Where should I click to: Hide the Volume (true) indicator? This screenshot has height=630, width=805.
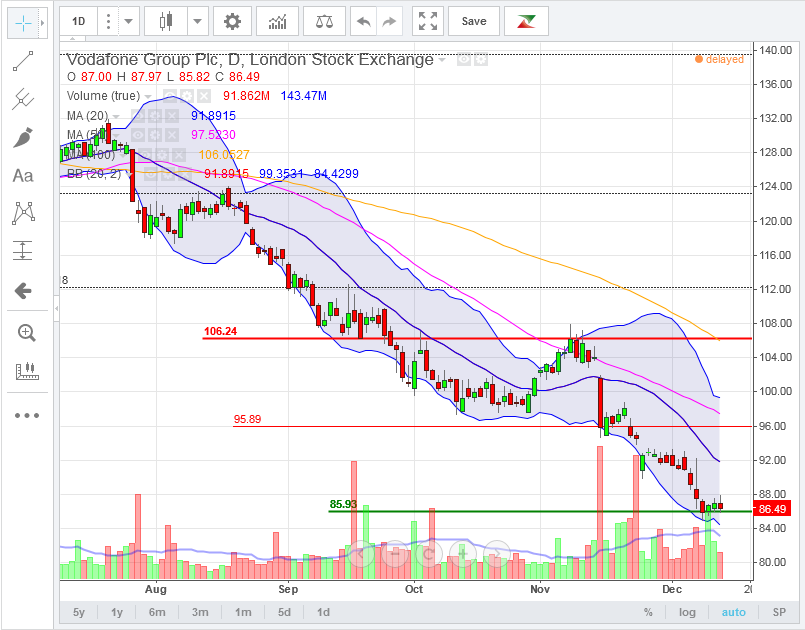[x=170, y=96]
